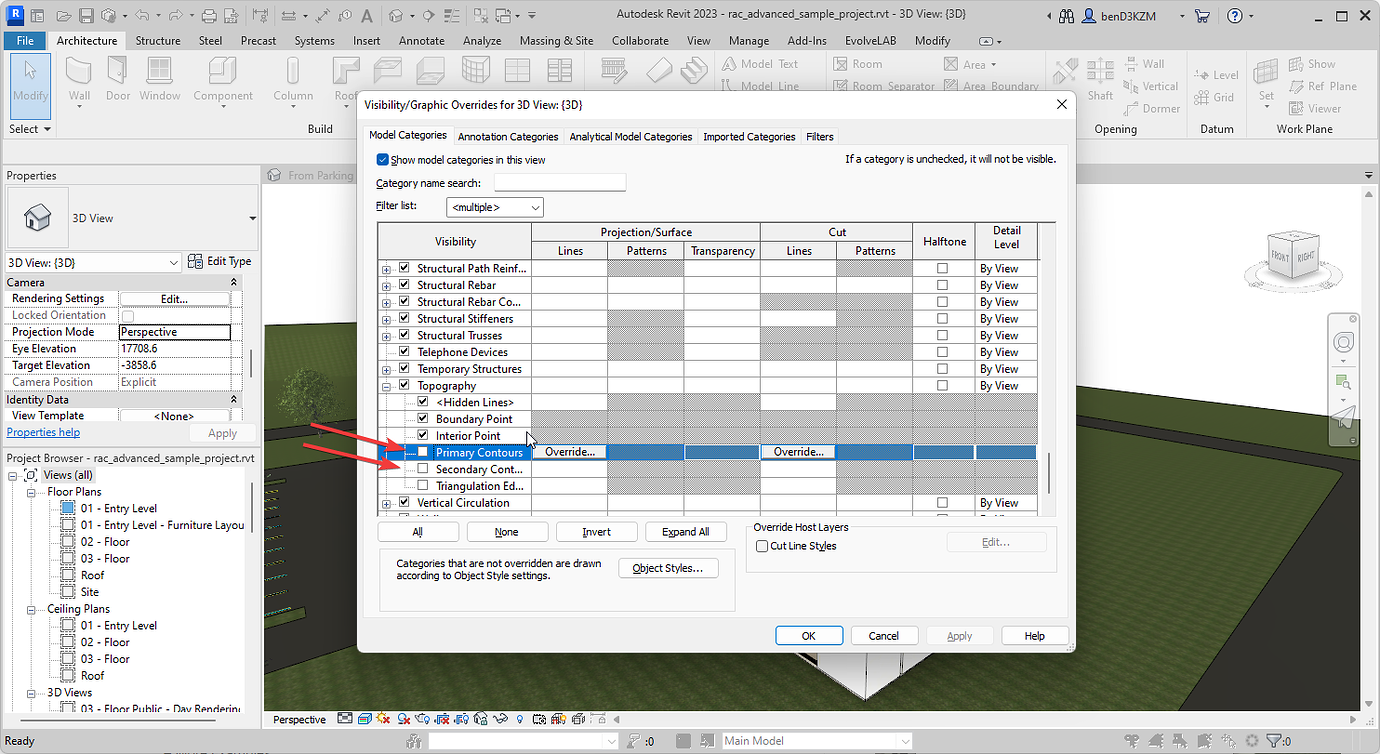The width and height of the screenshot is (1380, 754).
Task: Enable Halftone for Structural Rebar
Action: (943, 284)
